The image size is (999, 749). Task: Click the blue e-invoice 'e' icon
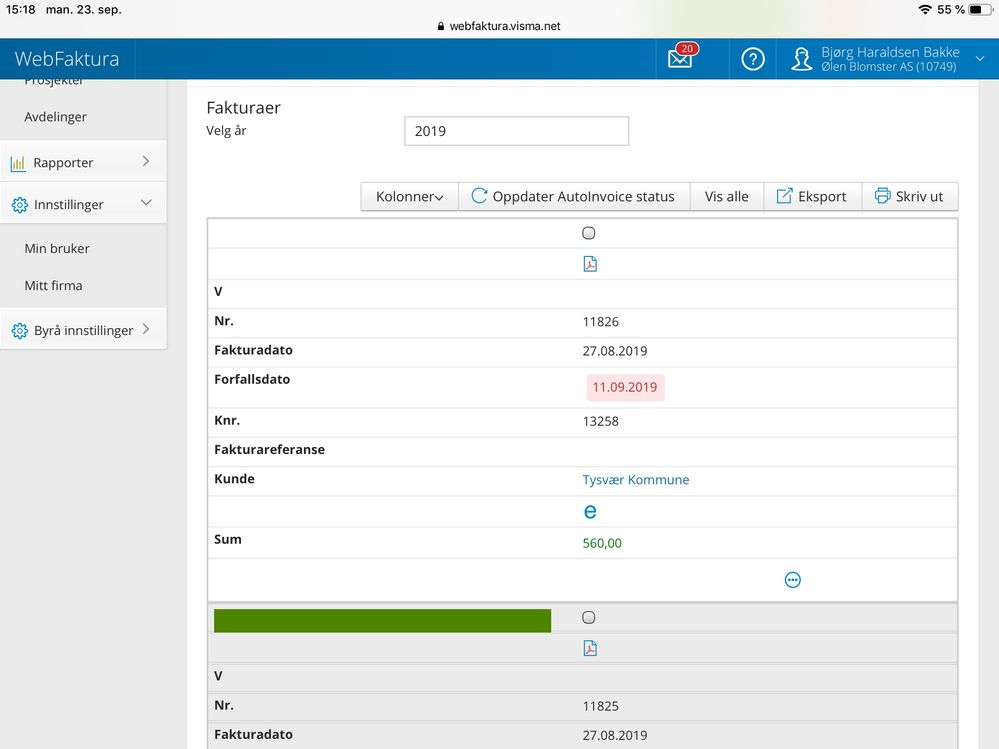[590, 511]
